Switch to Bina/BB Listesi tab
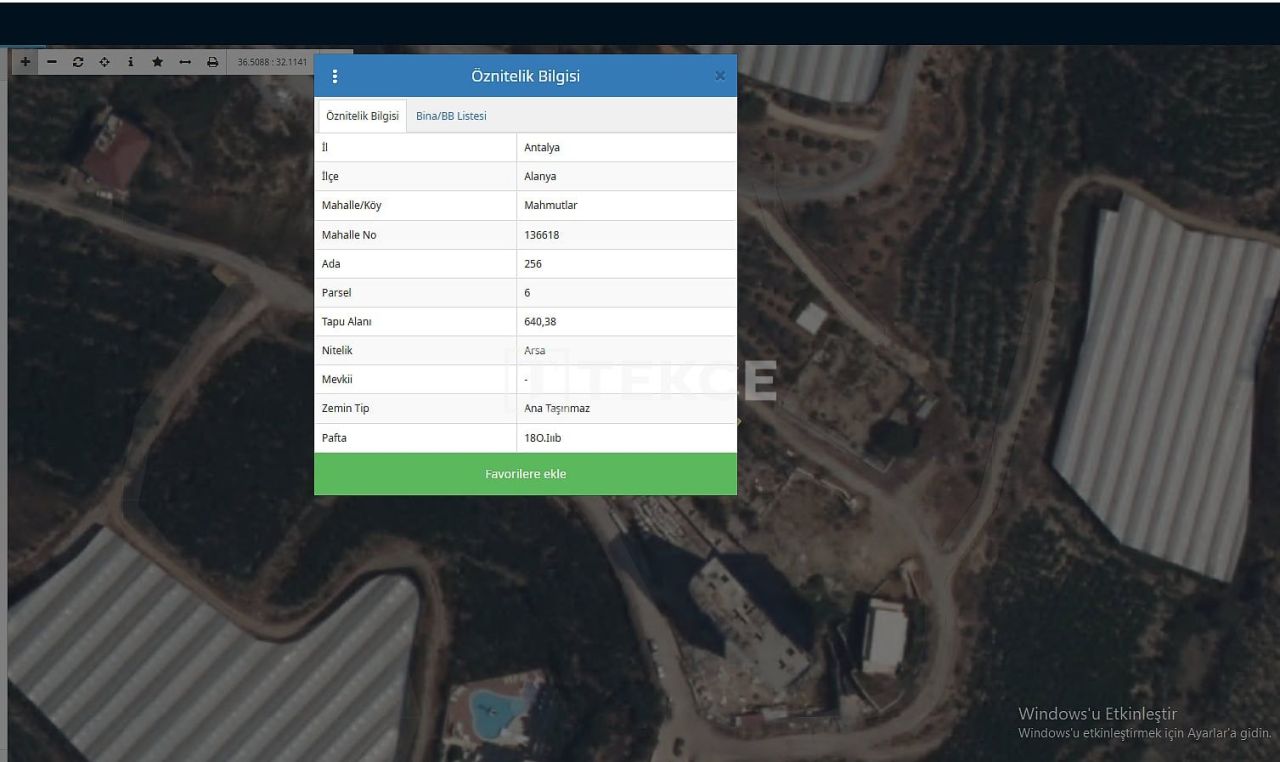The height and width of the screenshot is (762, 1280). 451,116
